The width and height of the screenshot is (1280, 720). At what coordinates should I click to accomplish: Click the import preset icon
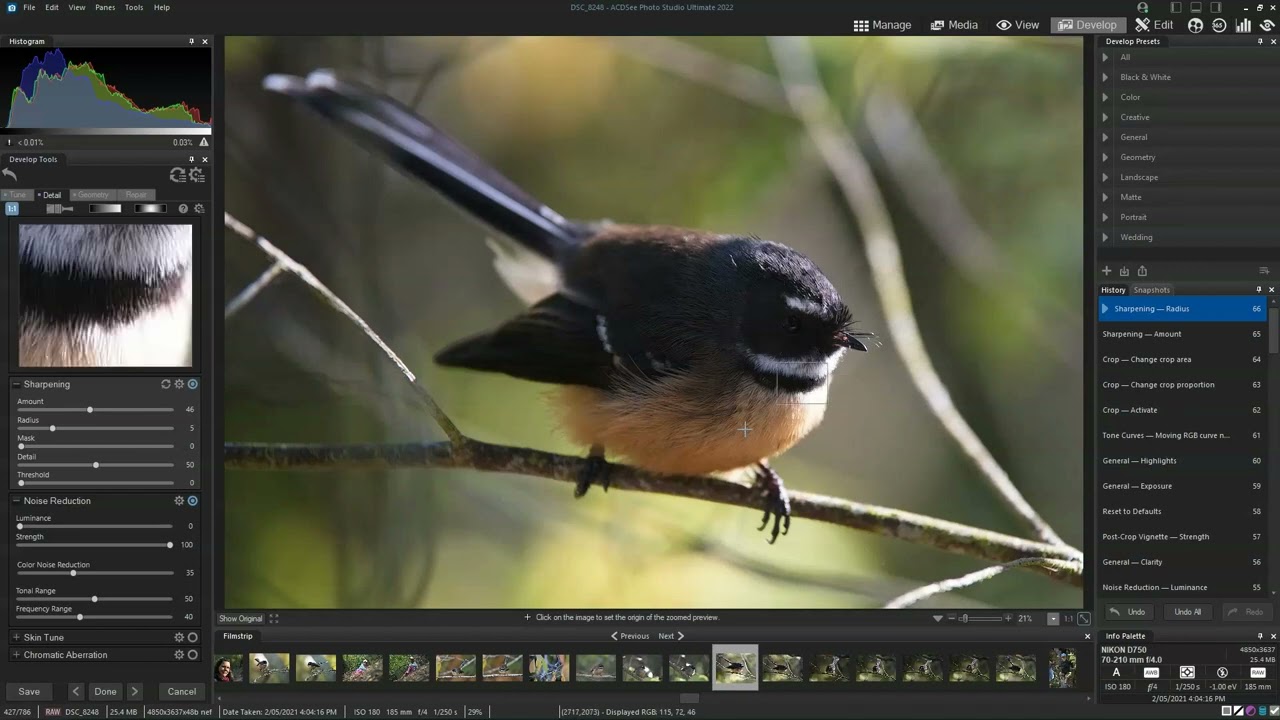pyautogui.click(x=1124, y=271)
